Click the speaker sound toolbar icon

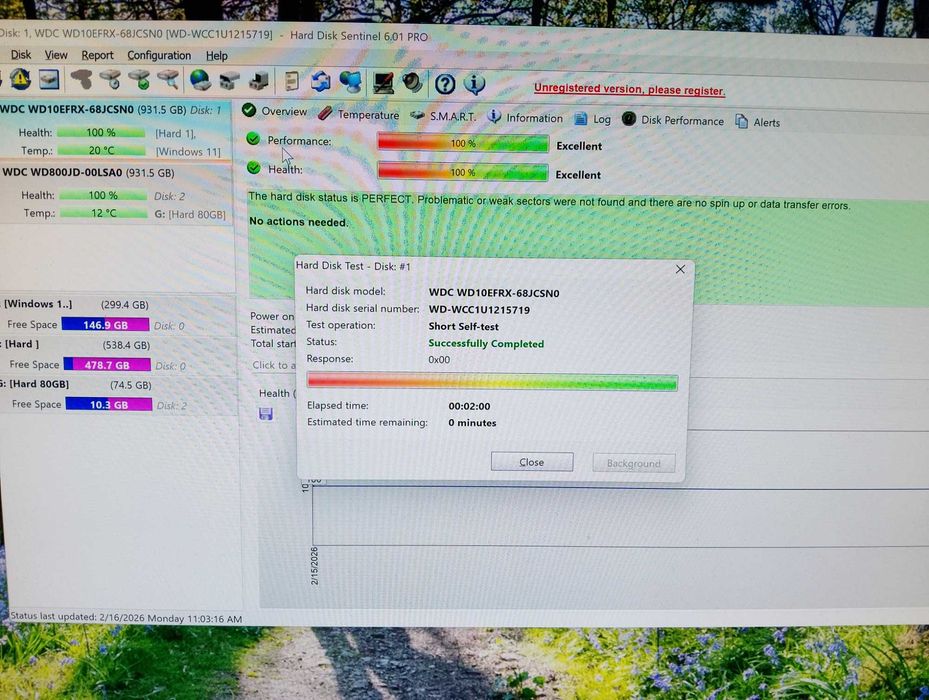coord(412,83)
